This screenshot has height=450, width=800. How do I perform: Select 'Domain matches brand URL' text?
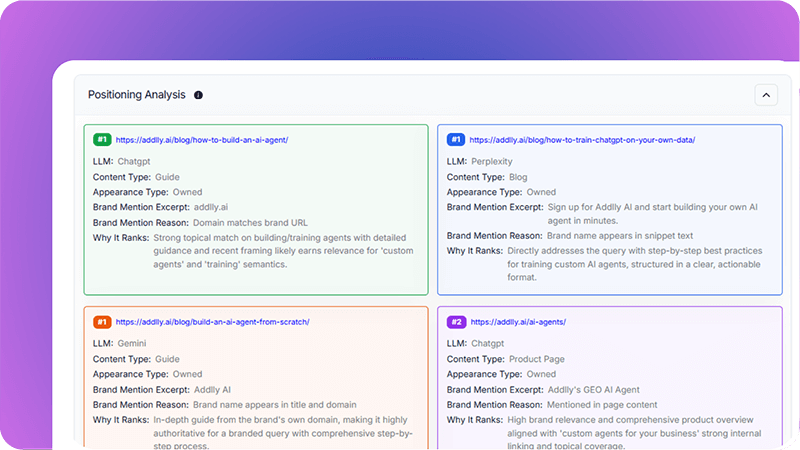pyautogui.click(x=250, y=222)
